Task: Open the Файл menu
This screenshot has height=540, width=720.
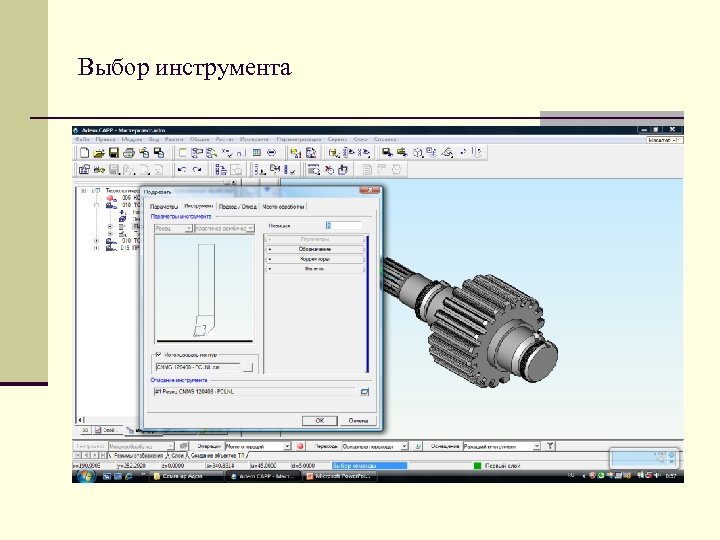Action: 82,139
